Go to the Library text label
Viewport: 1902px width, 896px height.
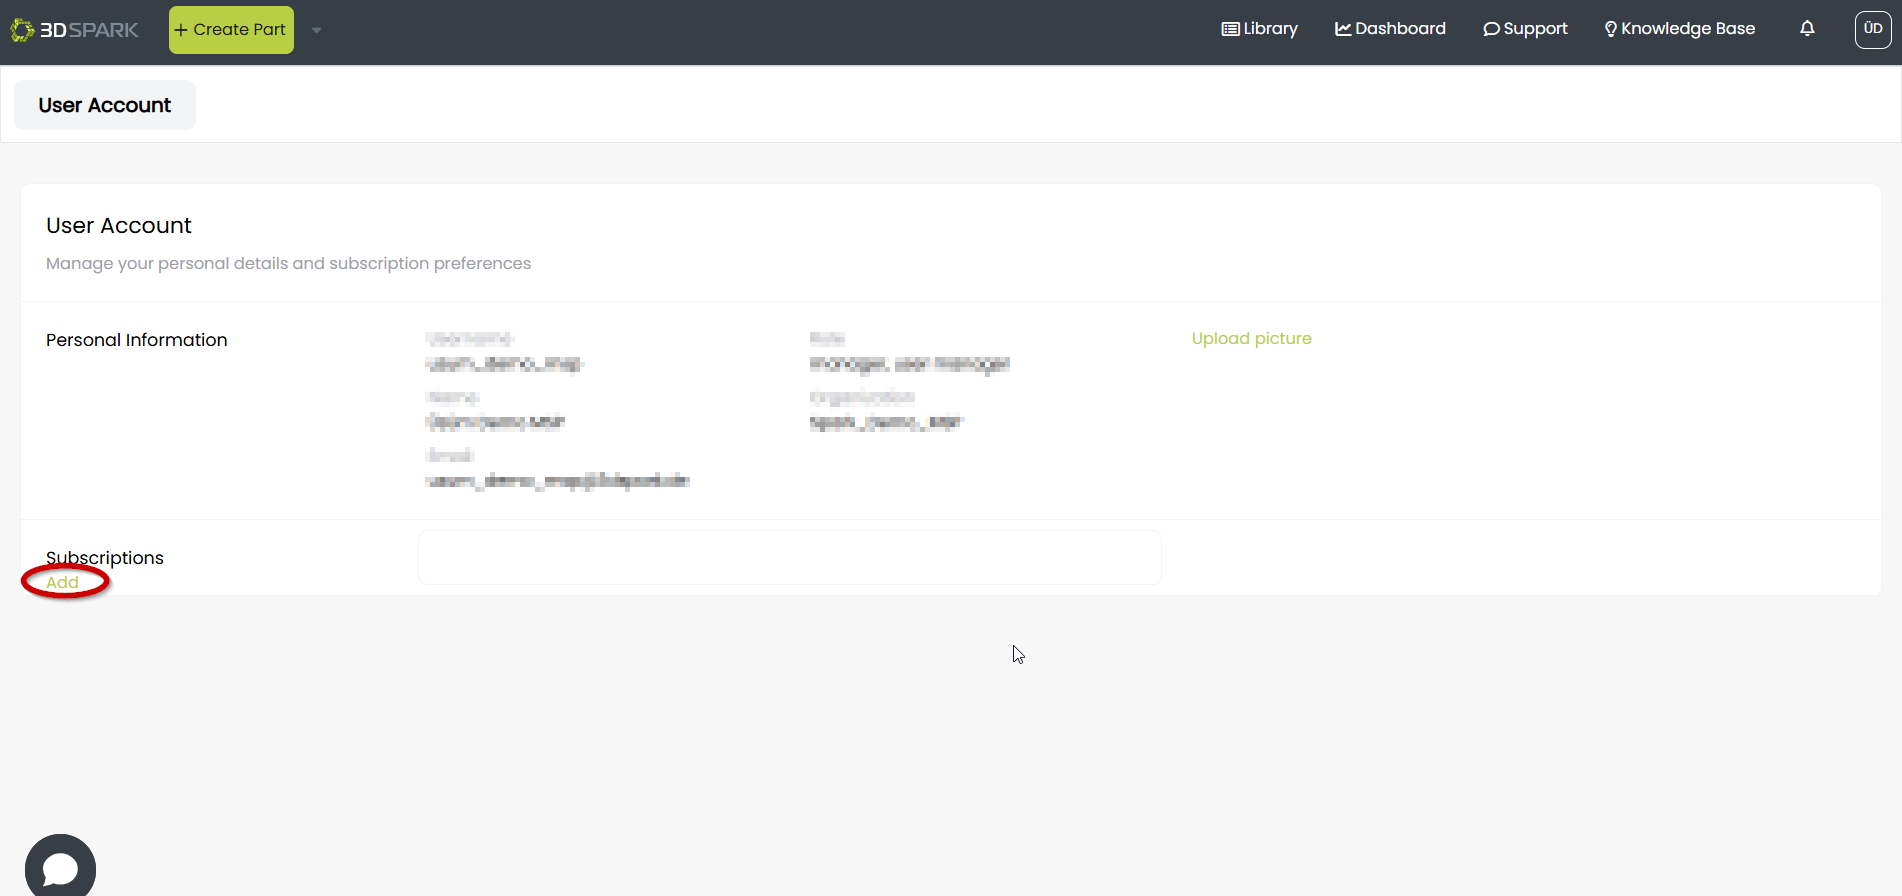(1270, 29)
